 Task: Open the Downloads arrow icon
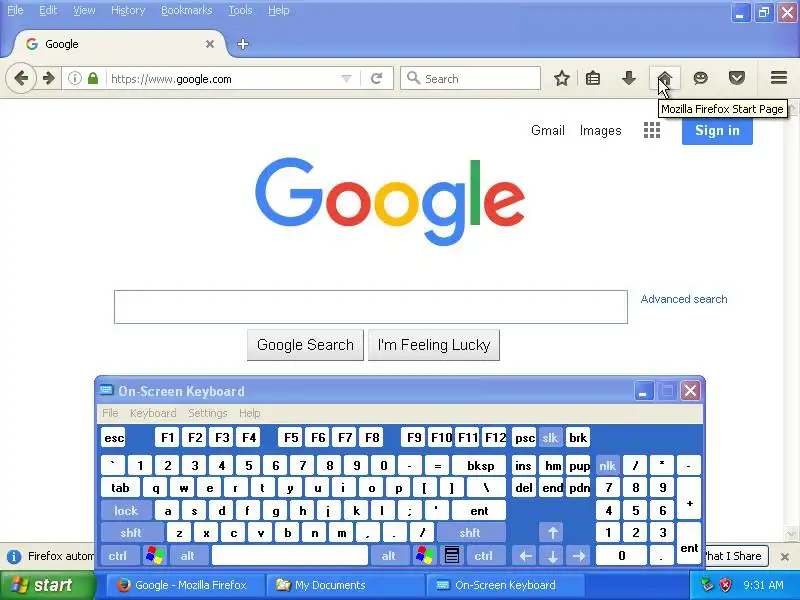point(629,79)
